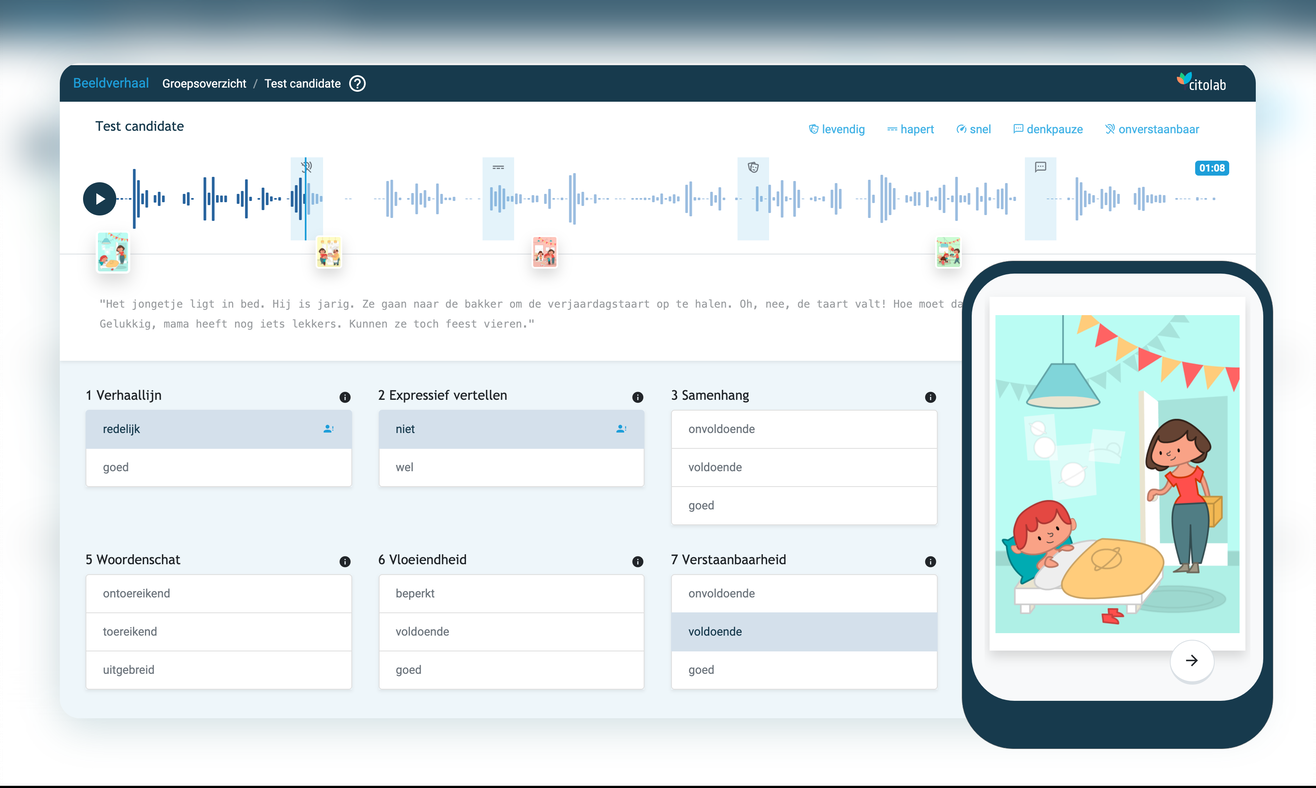
Task: Click the denkpauze marker on waveform
Action: 1040,167
